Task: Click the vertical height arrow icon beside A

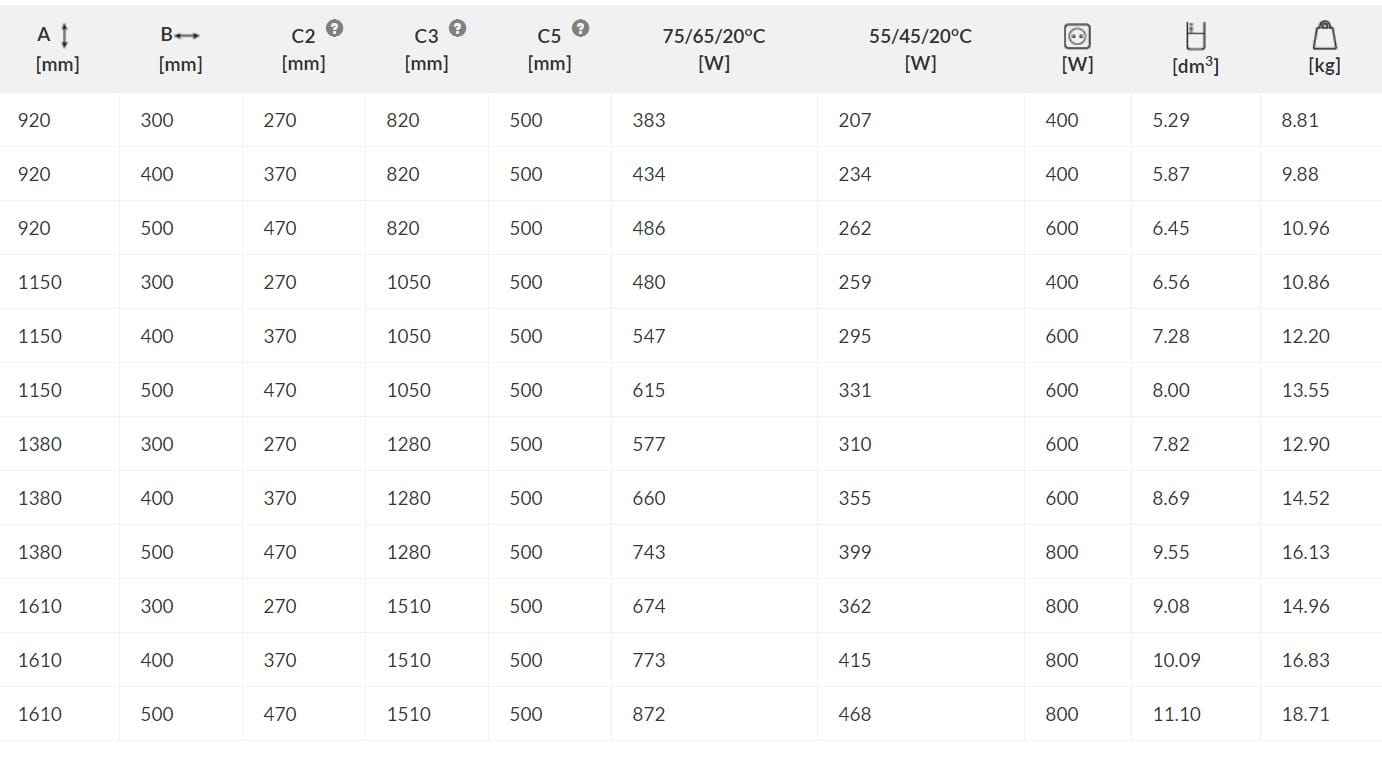Action: [65, 35]
